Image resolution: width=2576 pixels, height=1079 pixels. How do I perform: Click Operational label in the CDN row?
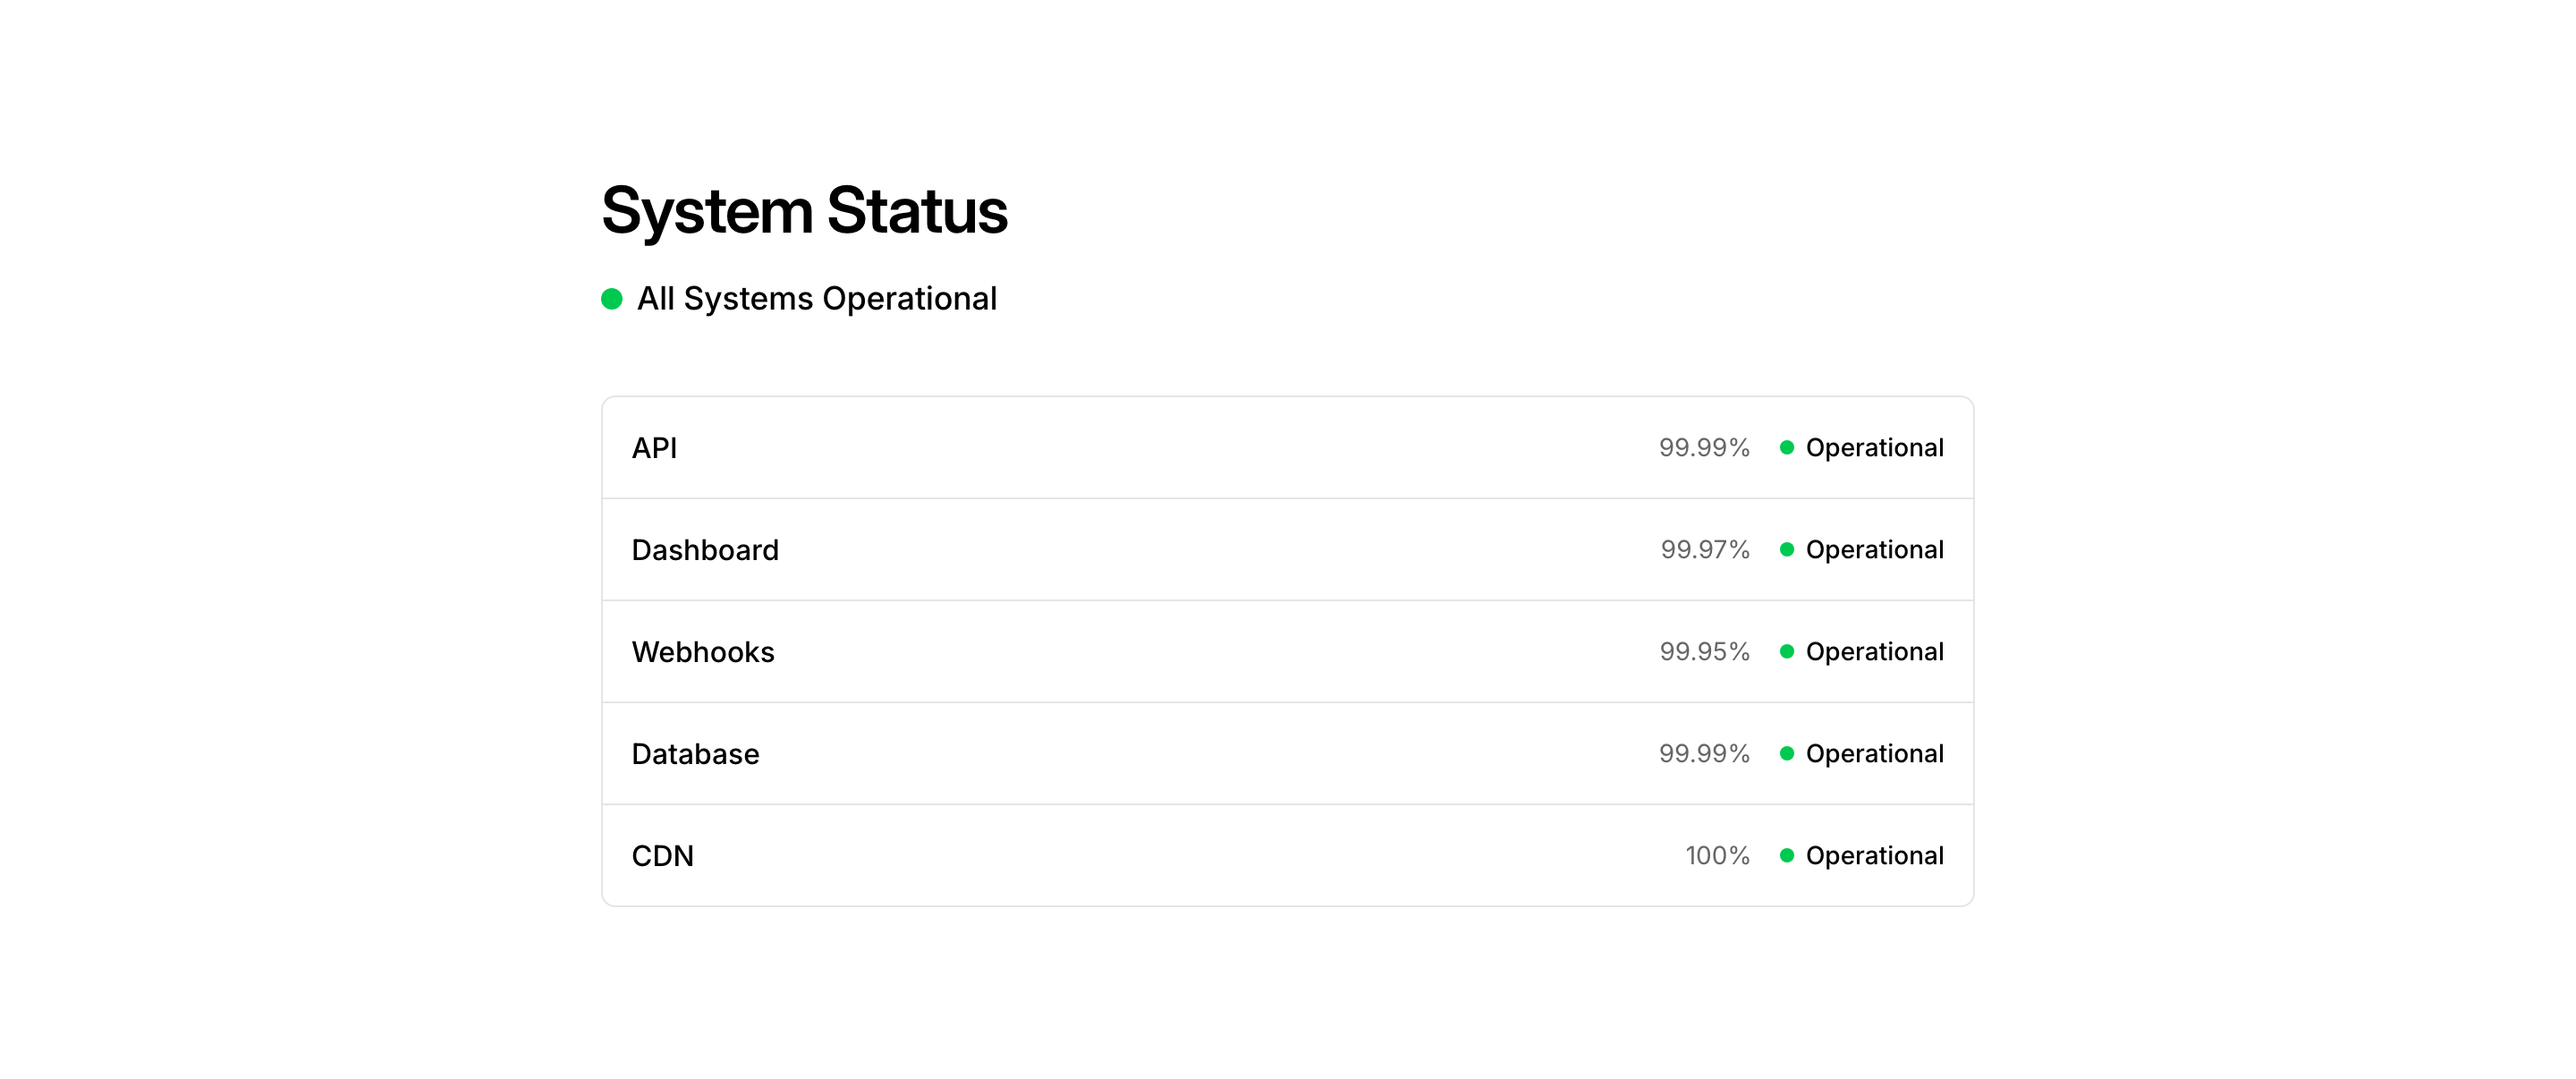point(1874,855)
